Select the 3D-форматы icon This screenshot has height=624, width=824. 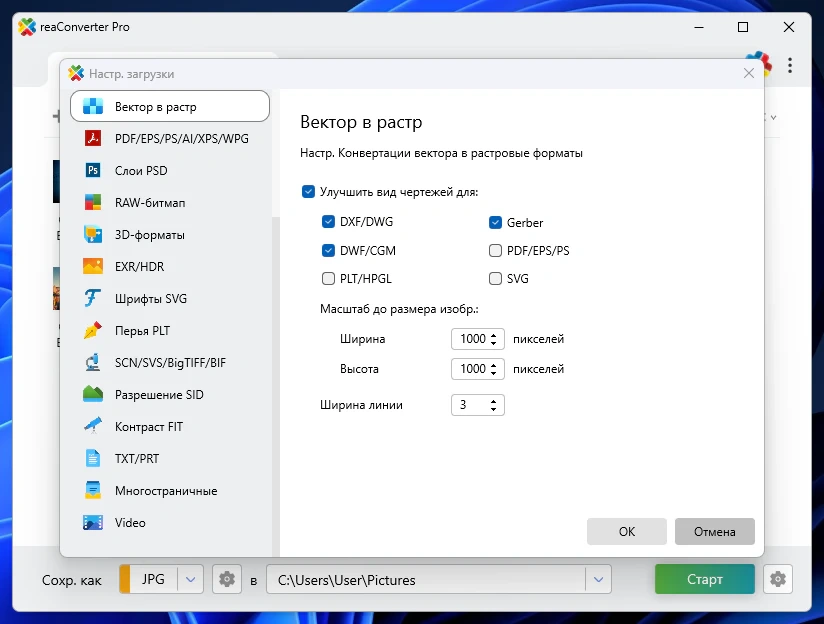[x=93, y=234]
